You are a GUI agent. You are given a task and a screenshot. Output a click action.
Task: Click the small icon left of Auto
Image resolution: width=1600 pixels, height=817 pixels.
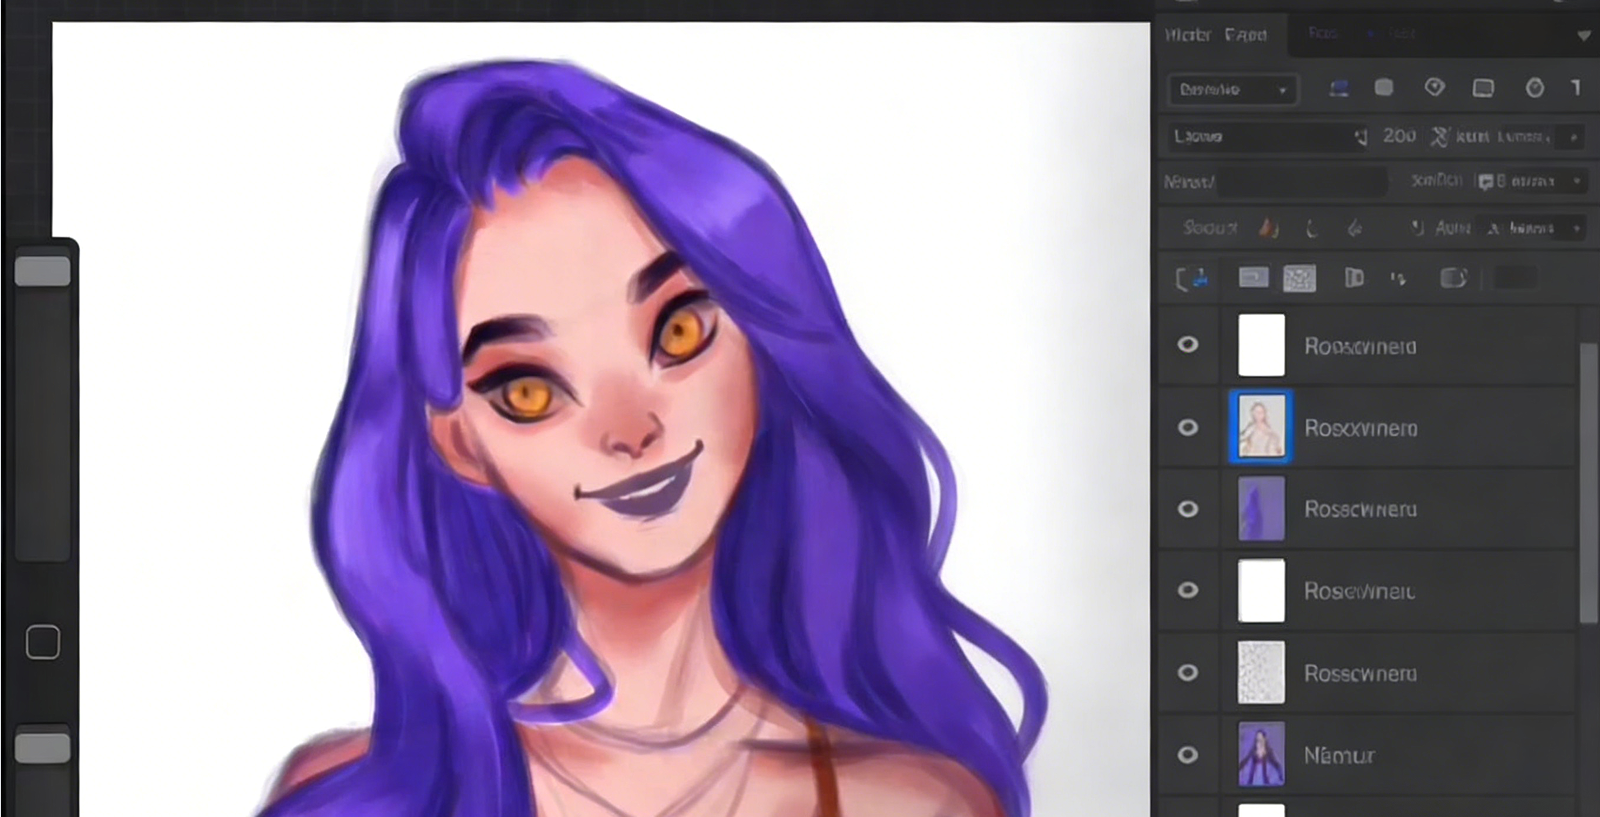click(x=1417, y=228)
